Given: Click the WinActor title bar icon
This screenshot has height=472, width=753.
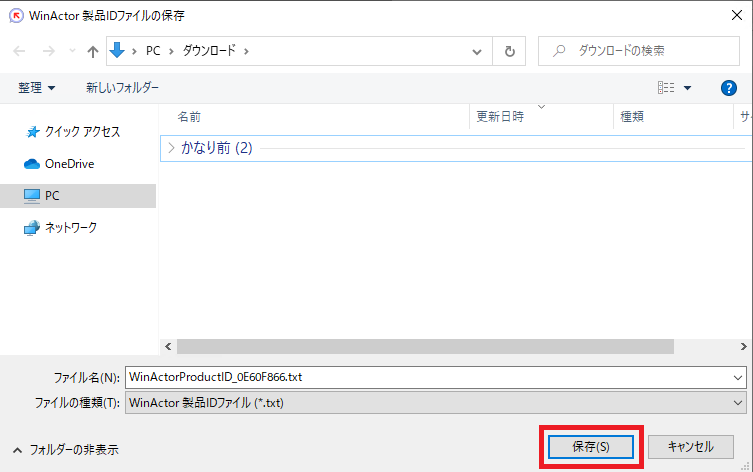Looking at the screenshot, I should (16, 15).
